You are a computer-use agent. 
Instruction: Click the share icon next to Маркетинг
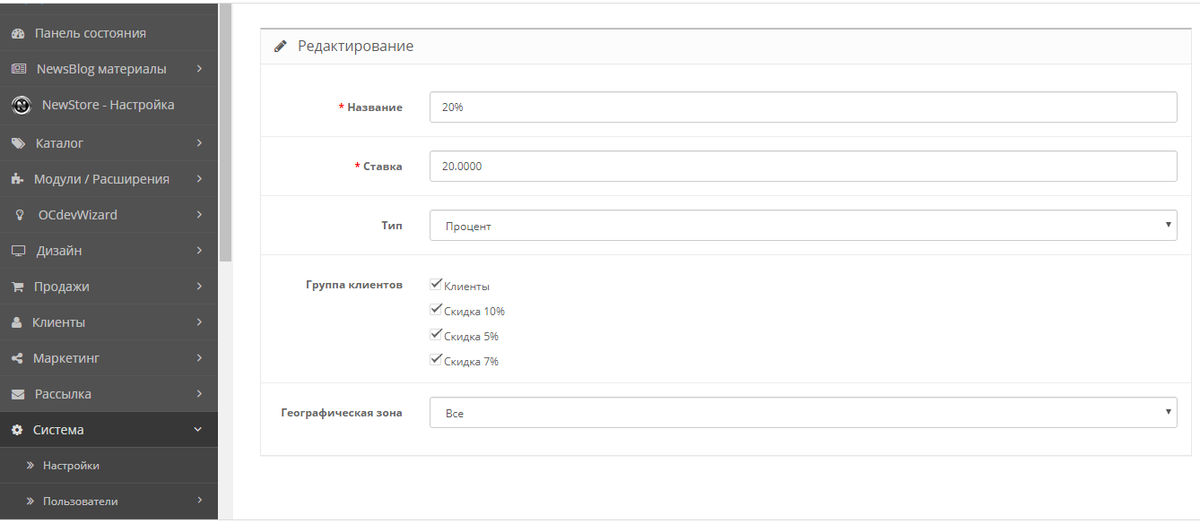point(17,358)
